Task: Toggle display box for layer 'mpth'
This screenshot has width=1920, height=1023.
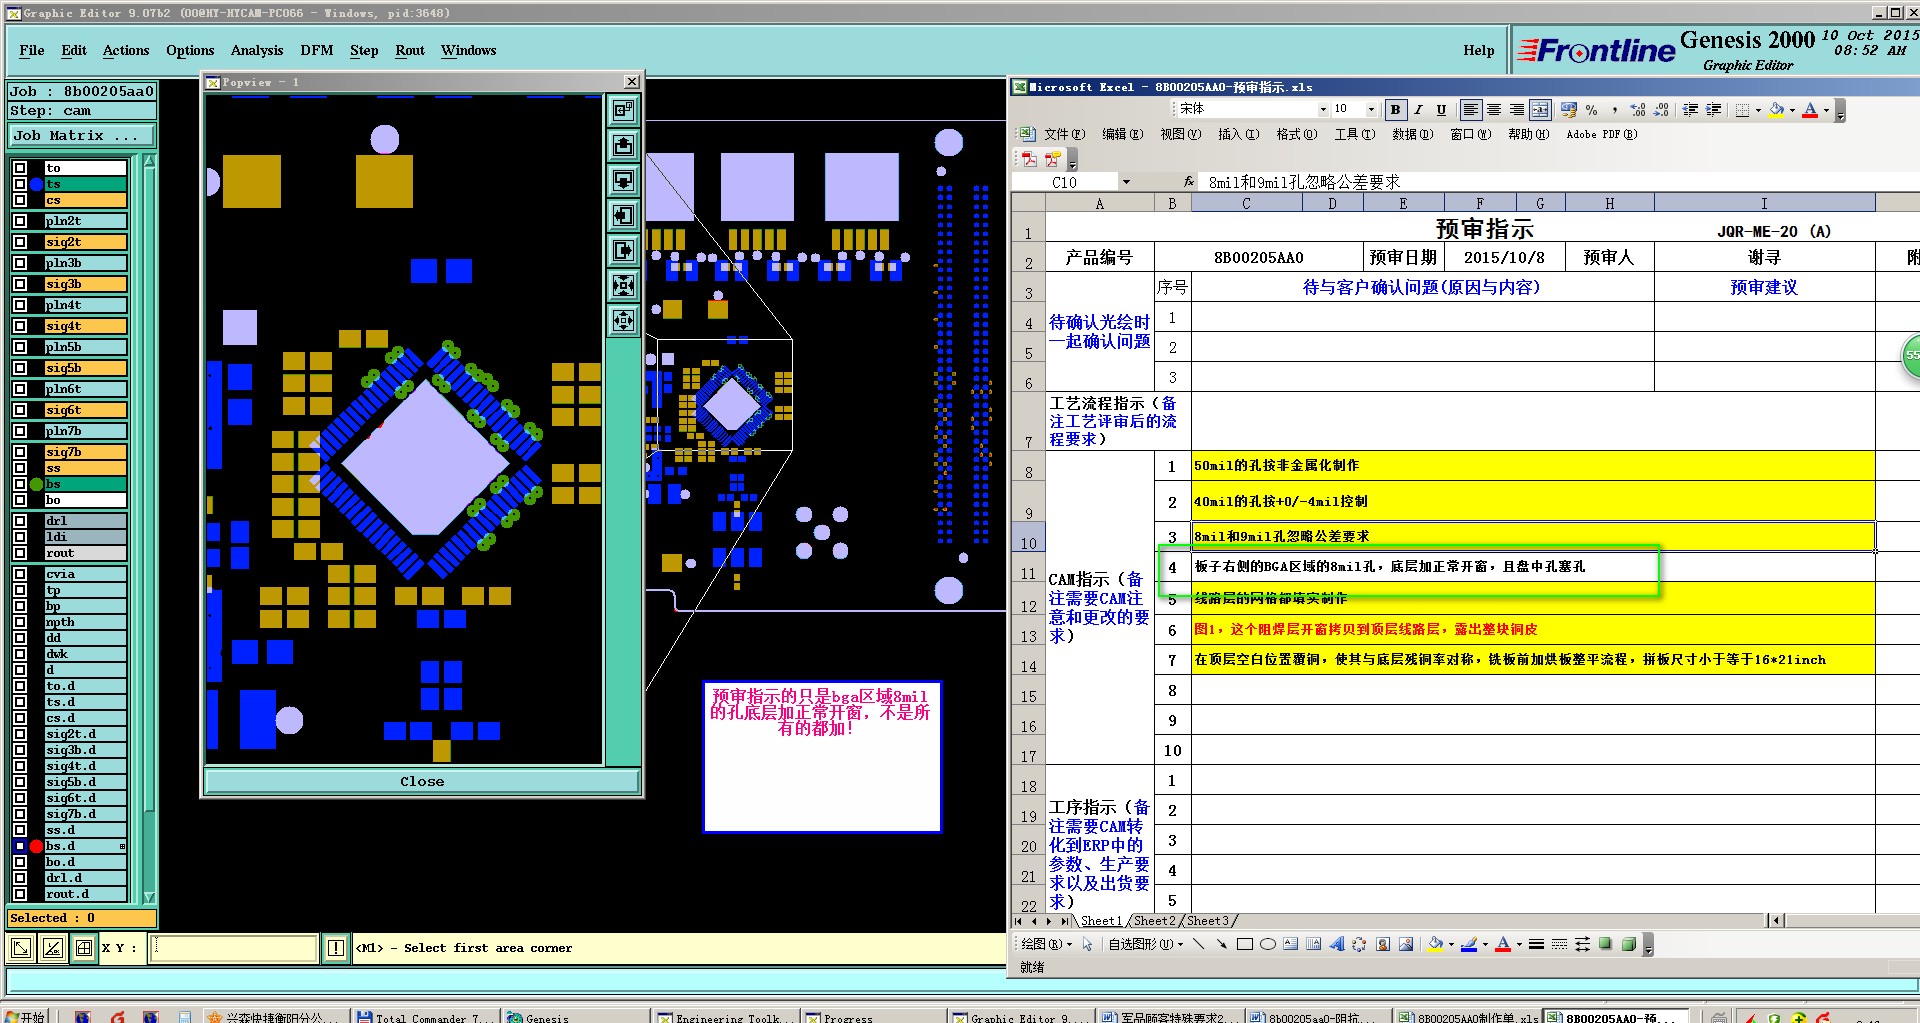Action: pos(20,622)
